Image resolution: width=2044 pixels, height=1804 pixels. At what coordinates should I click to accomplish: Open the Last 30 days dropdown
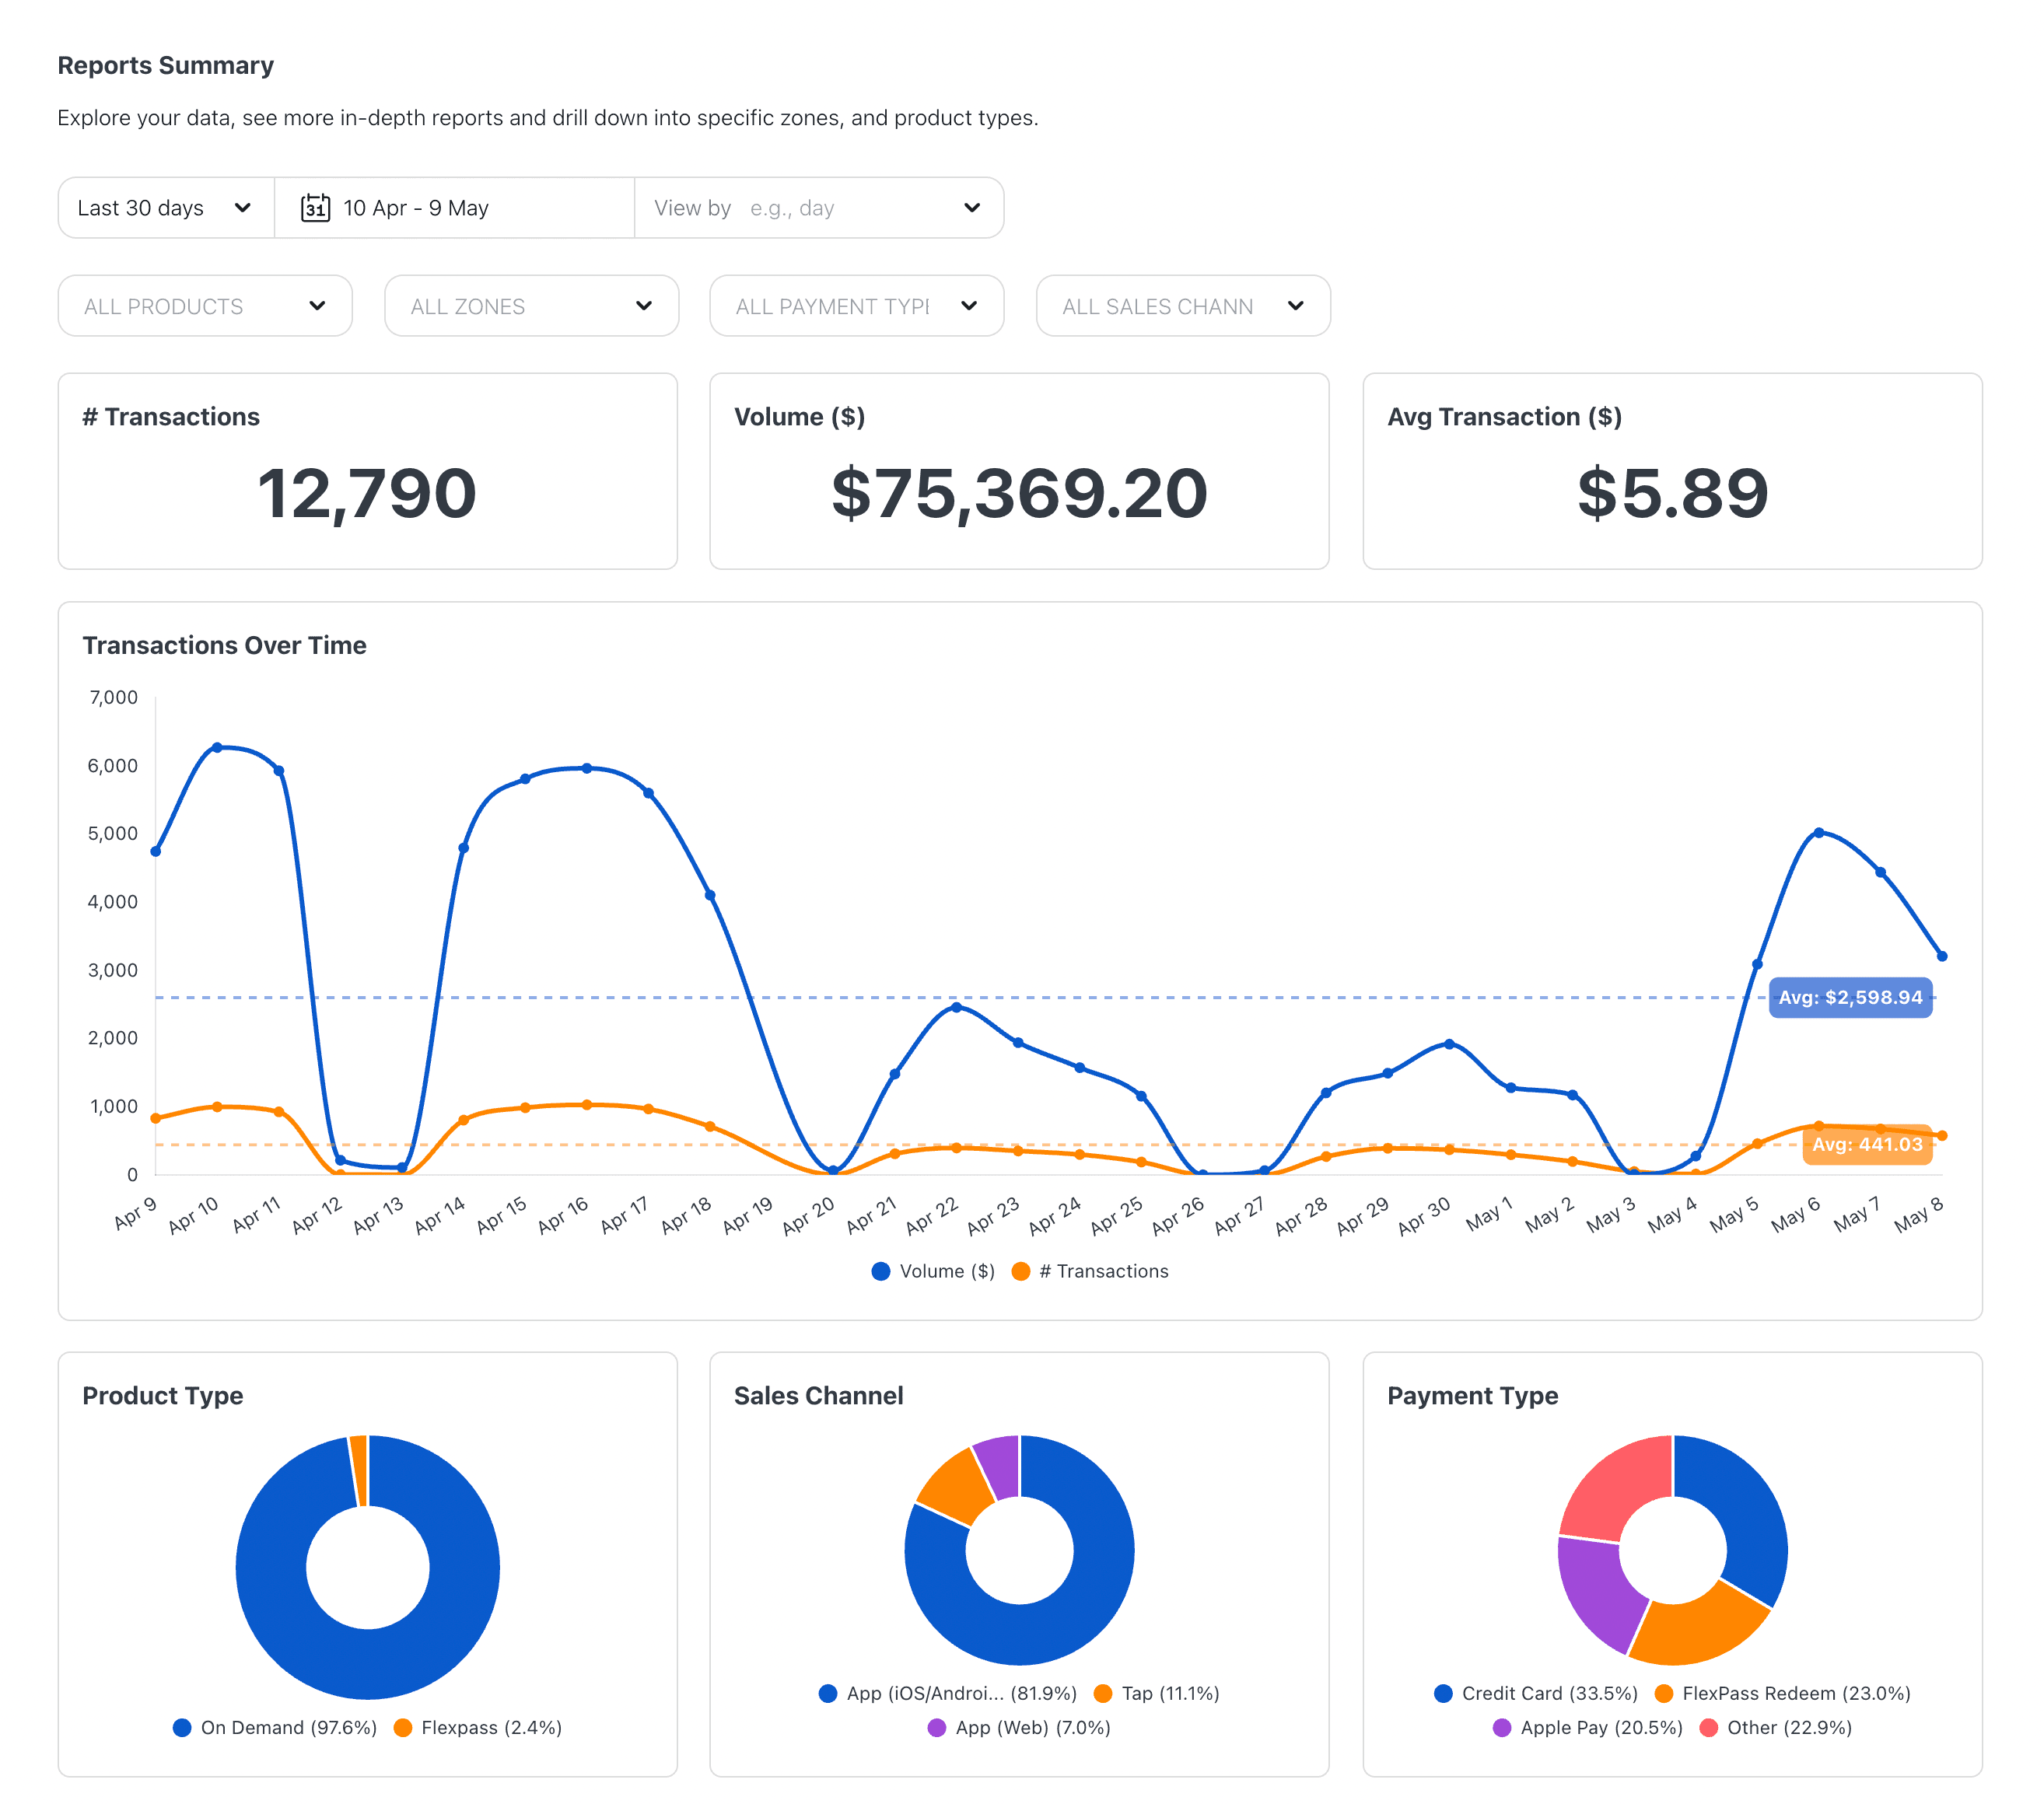click(x=166, y=208)
